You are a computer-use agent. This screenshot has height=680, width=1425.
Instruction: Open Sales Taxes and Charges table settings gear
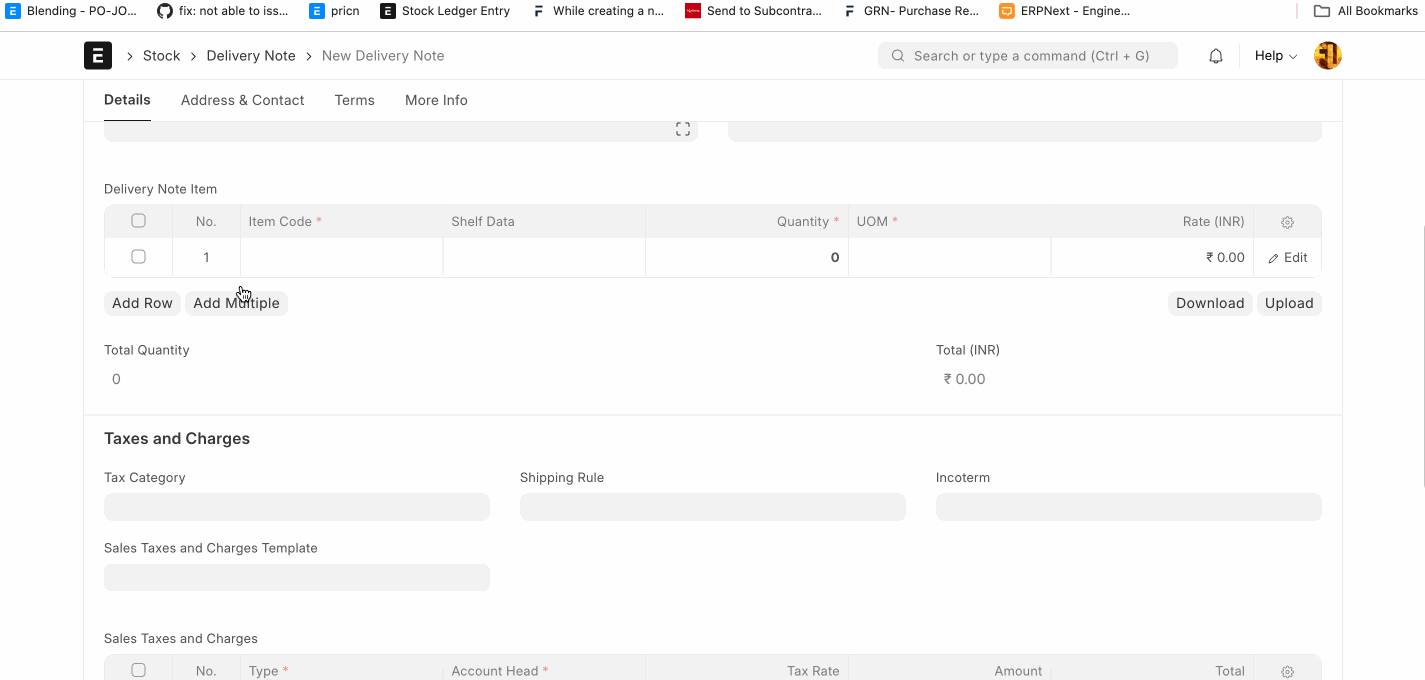(1287, 671)
